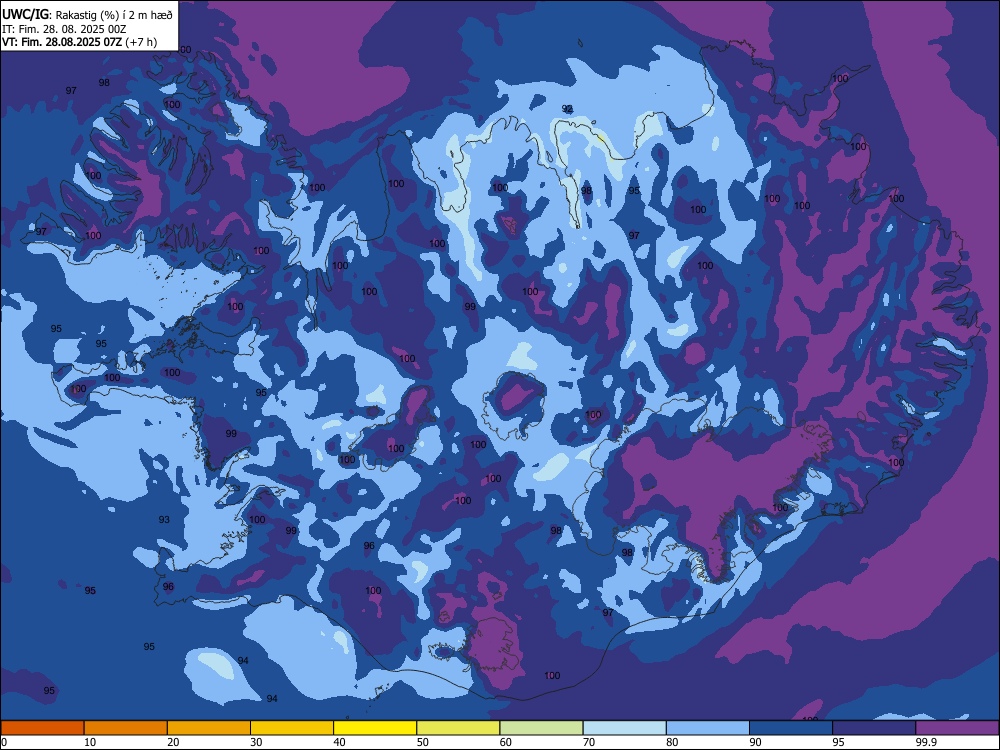Click the 'IT: Fim. 28. 08. 2025 00Z' line
Screen dimensions: 1000x750
pyautogui.click(x=64, y=29)
